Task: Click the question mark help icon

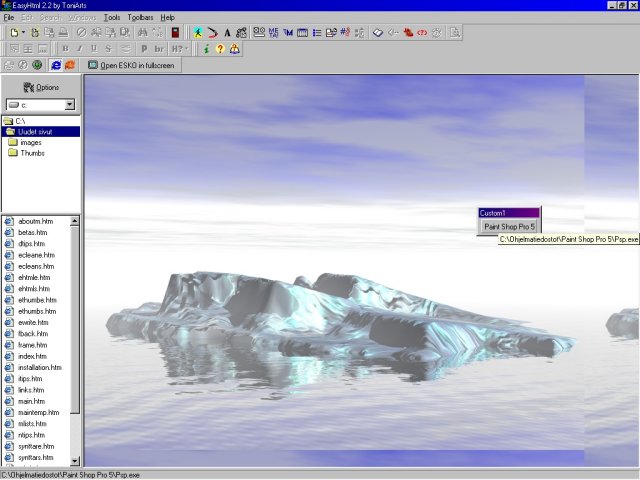Action: (220, 48)
